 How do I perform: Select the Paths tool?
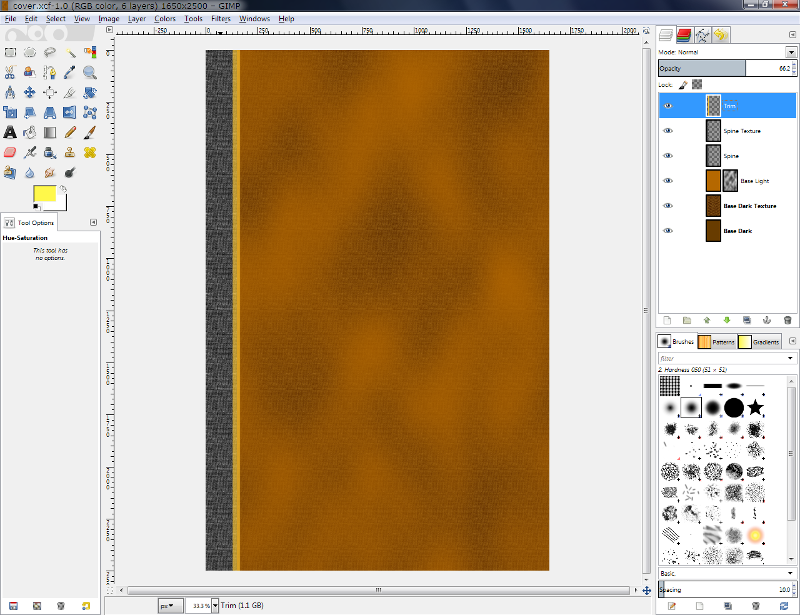point(50,72)
